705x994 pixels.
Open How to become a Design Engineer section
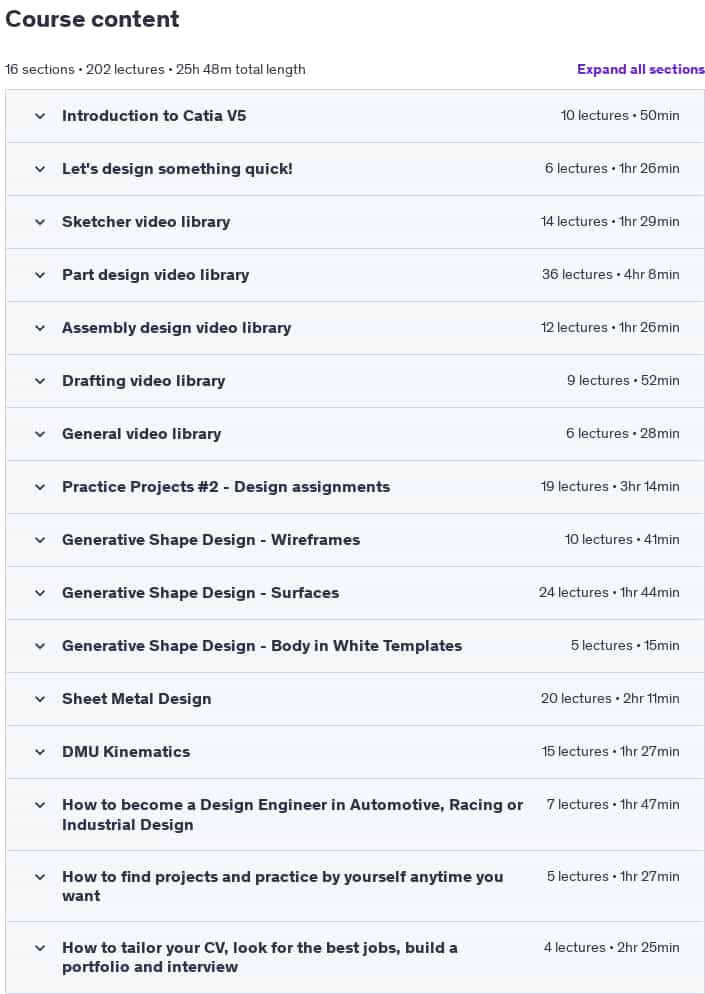pyautogui.click(x=355, y=815)
